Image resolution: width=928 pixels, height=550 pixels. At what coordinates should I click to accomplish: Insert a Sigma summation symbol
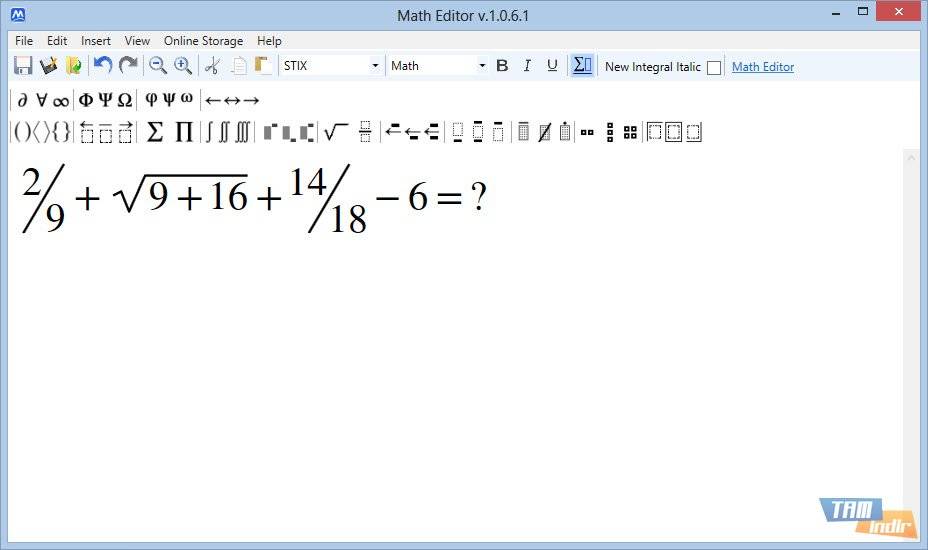point(155,132)
